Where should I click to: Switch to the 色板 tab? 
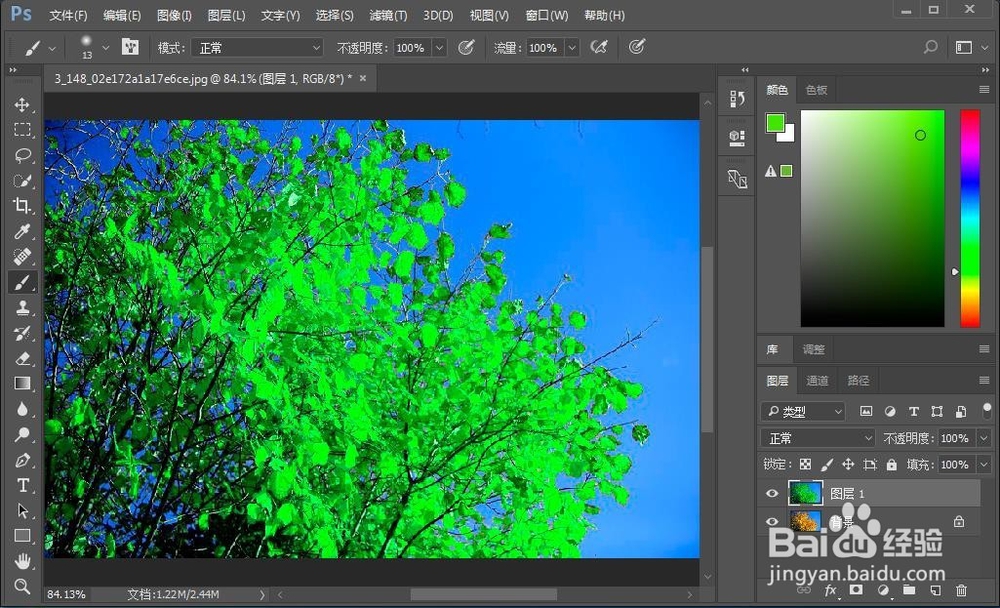816,90
